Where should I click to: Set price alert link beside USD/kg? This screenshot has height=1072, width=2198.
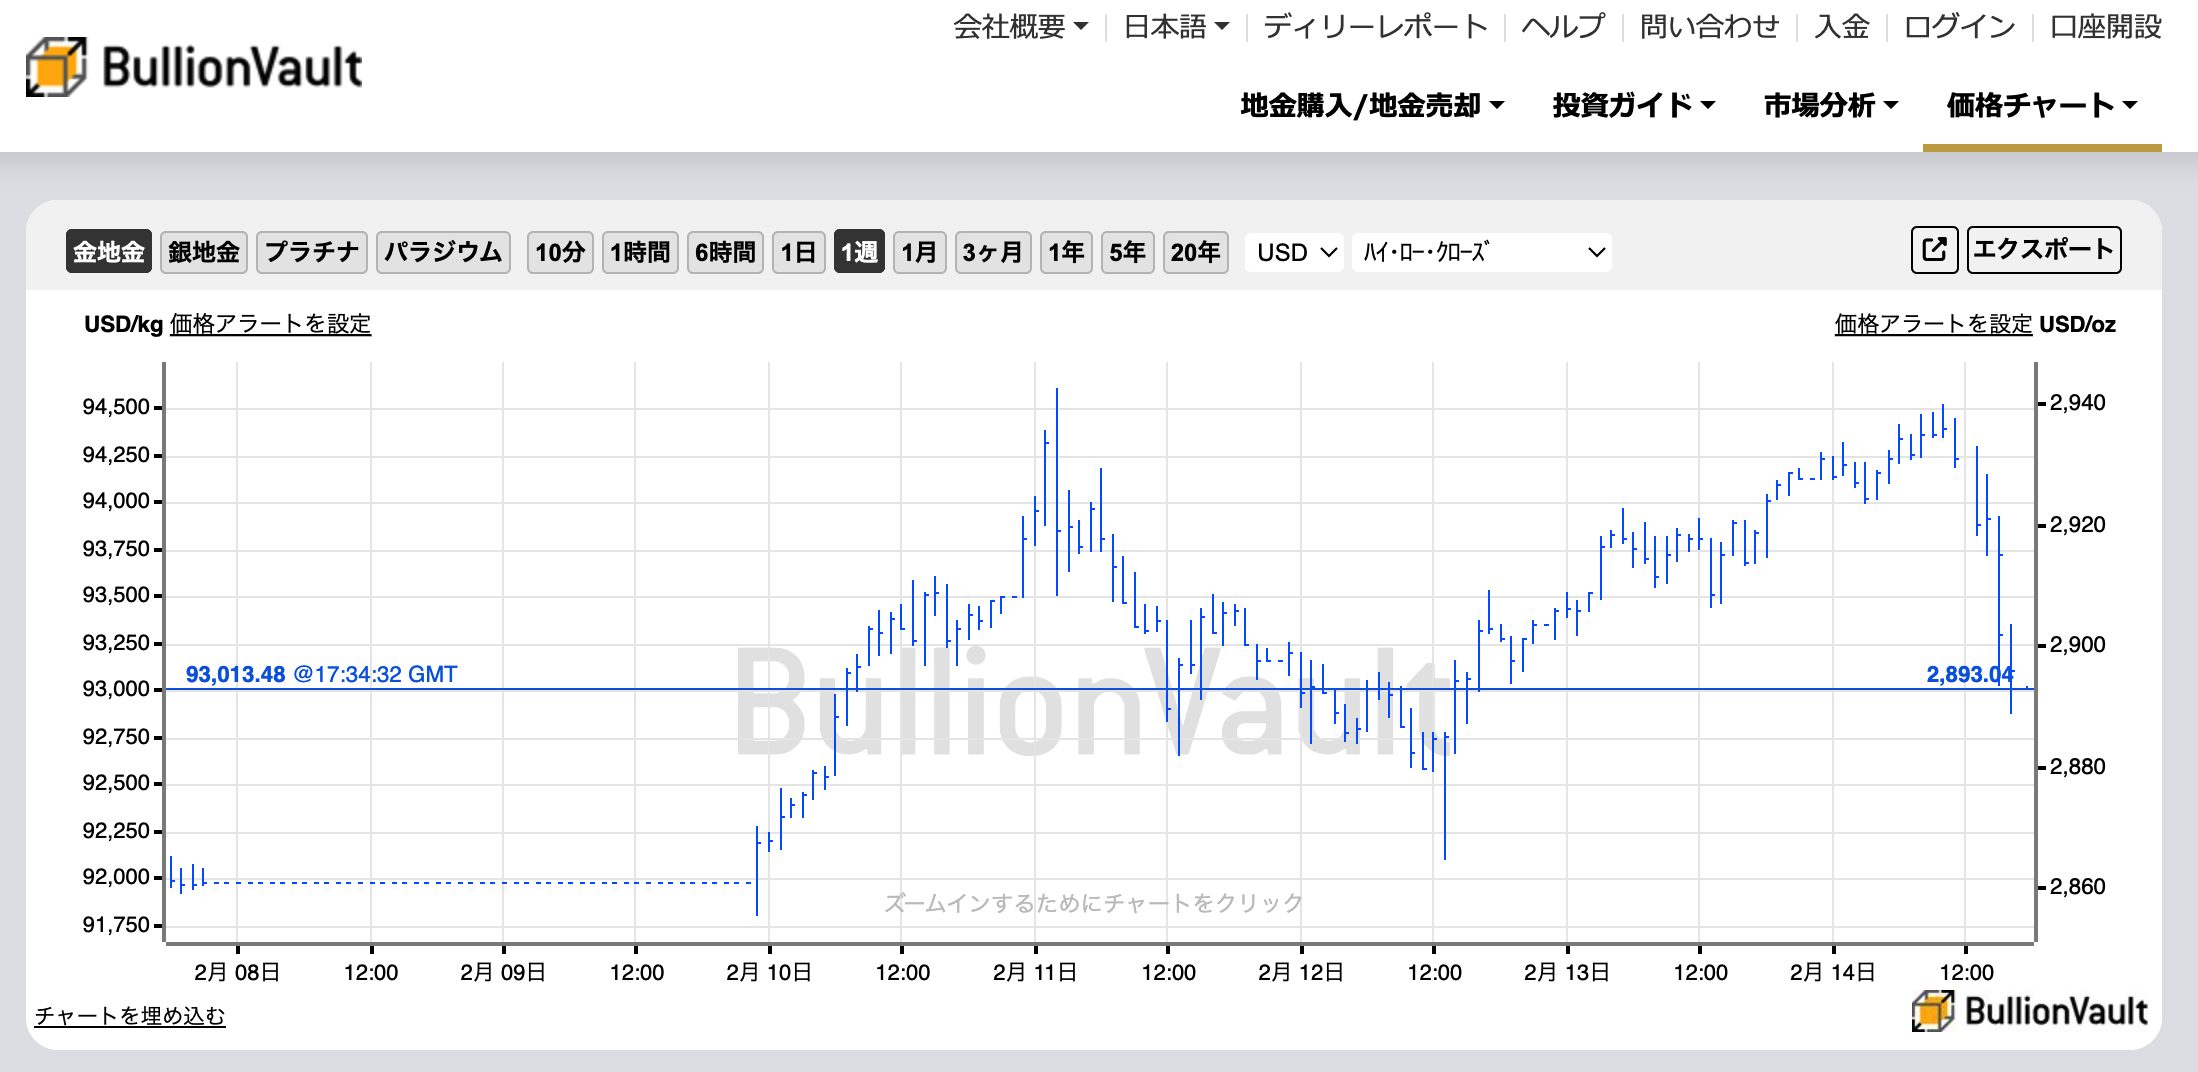(270, 324)
